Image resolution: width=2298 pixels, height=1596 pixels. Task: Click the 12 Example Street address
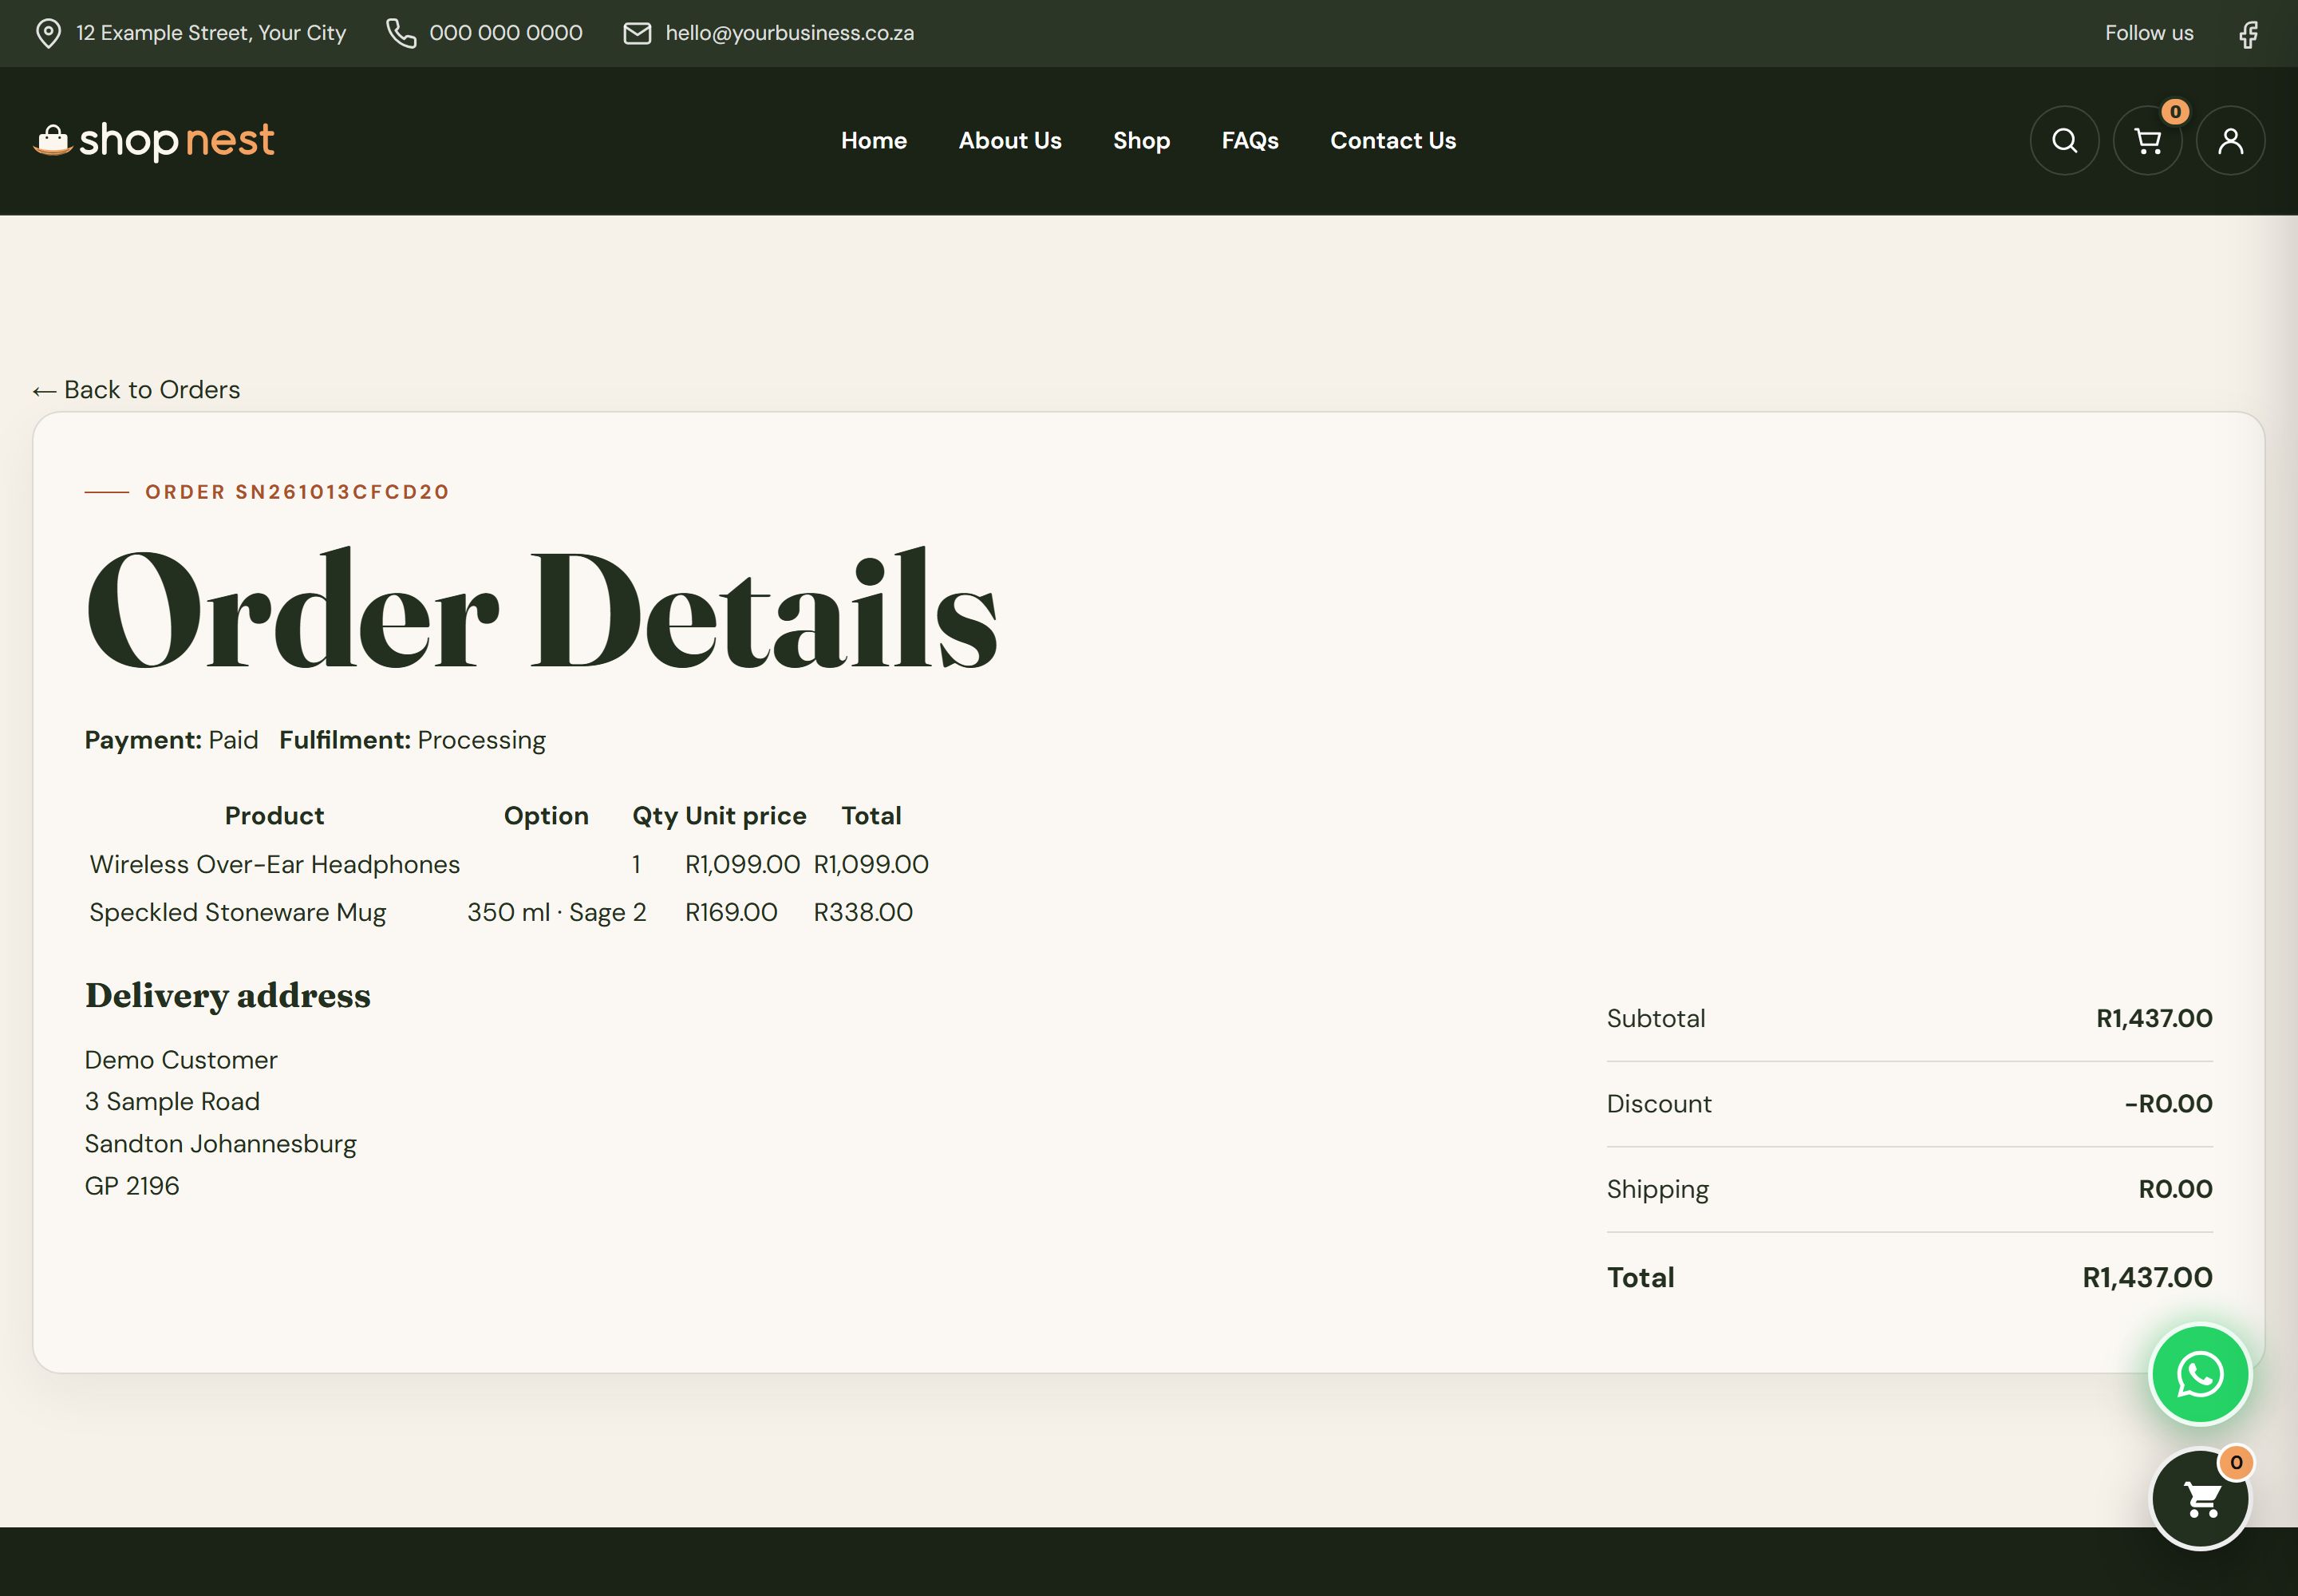point(211,33)
